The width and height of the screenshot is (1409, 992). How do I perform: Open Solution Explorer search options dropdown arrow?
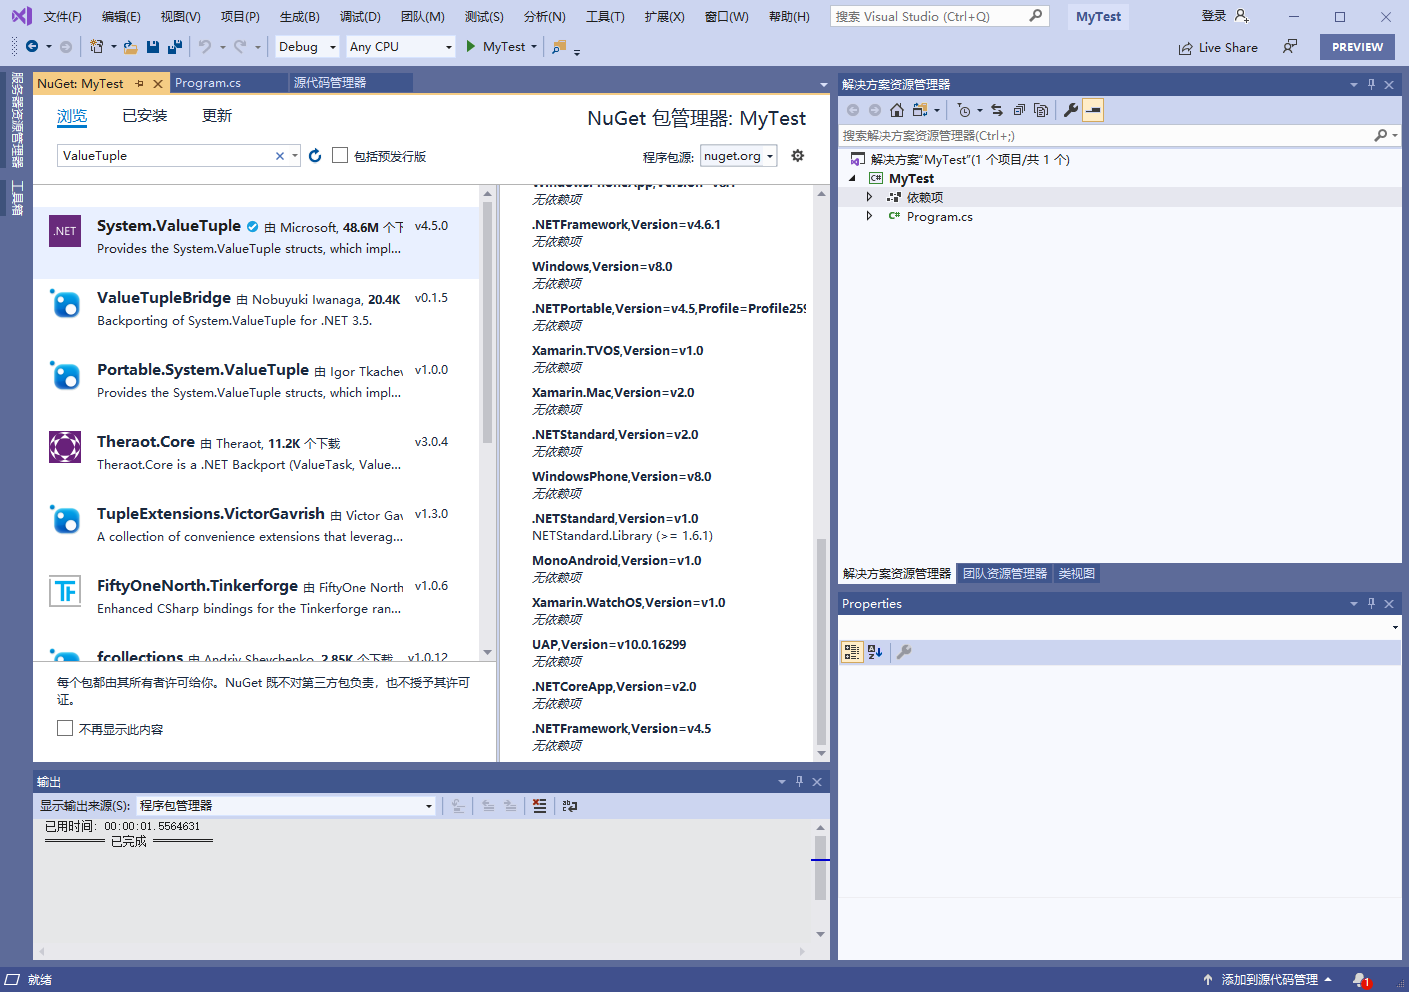(1395, 135)
